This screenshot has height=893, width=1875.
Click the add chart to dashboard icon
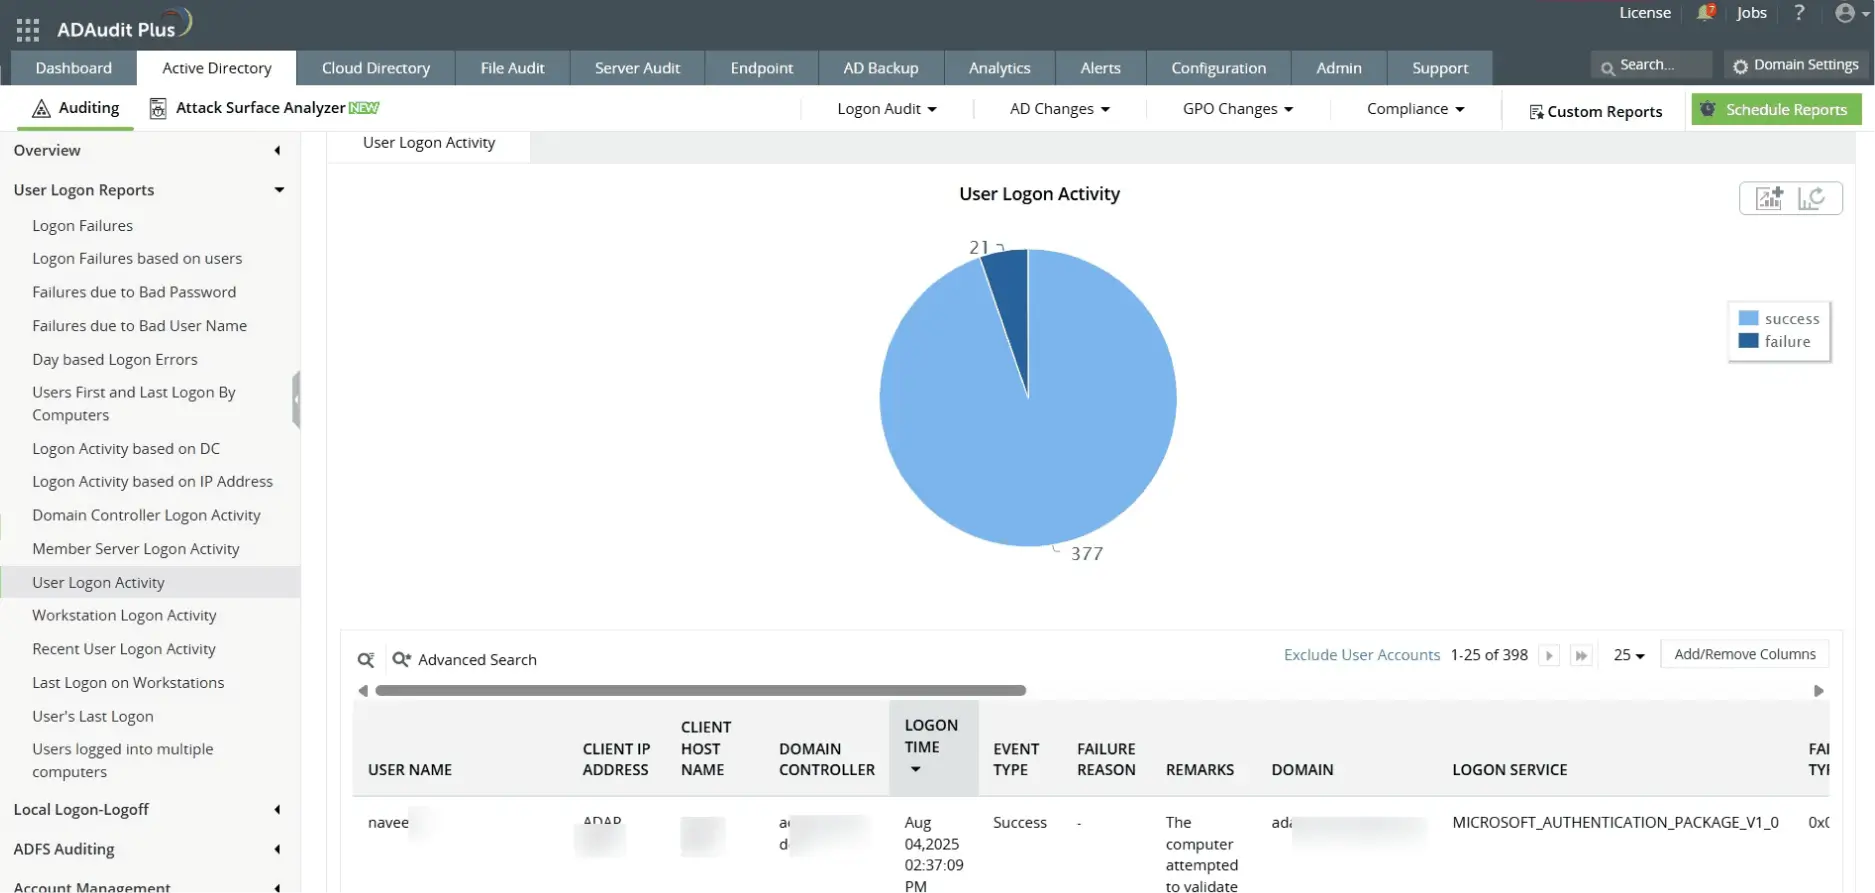1769,198
